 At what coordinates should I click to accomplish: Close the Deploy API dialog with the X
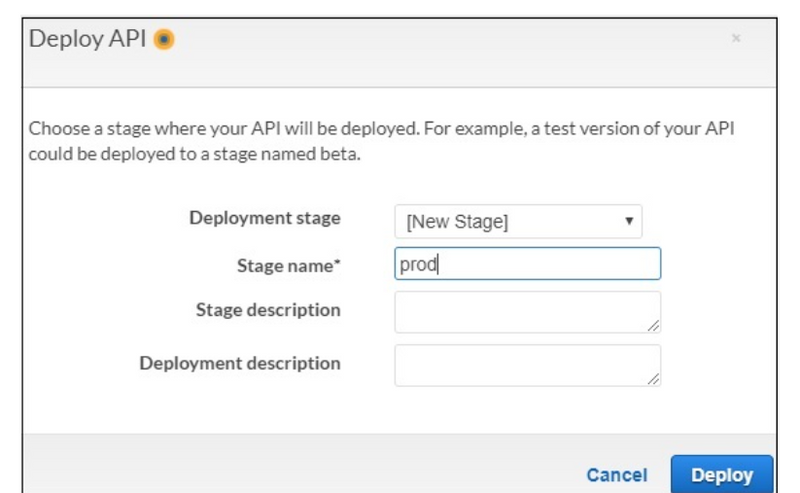pyautogui.click(x=736, y=38)
